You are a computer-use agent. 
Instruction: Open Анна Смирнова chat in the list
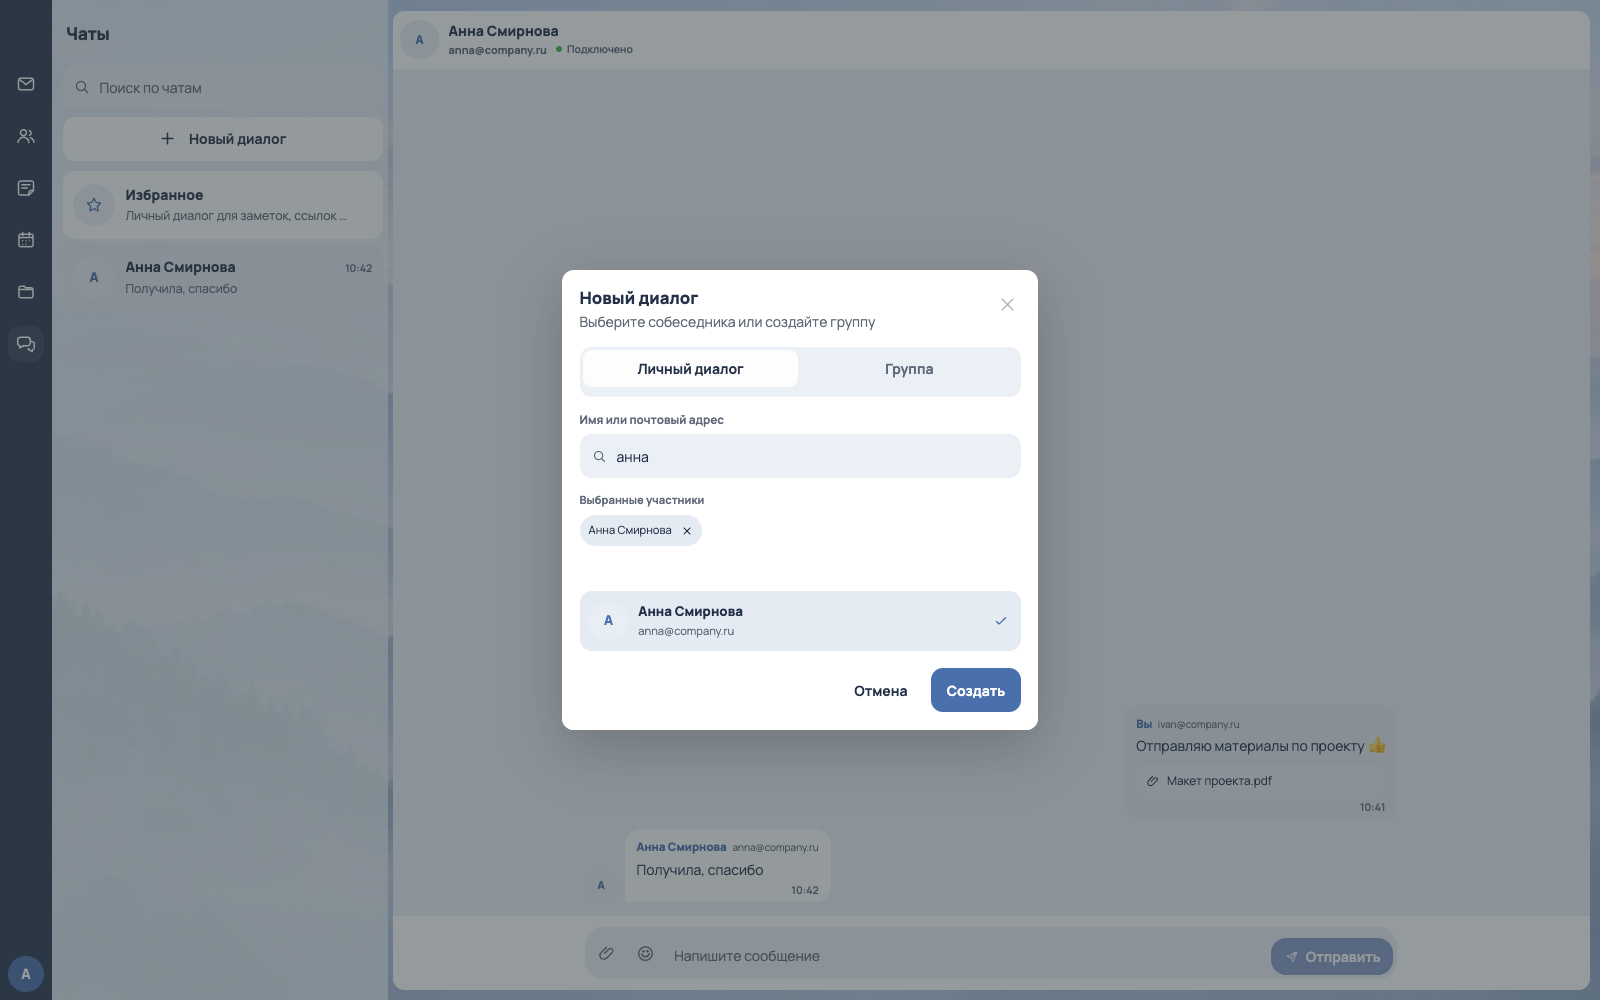(x=223, y=277)
